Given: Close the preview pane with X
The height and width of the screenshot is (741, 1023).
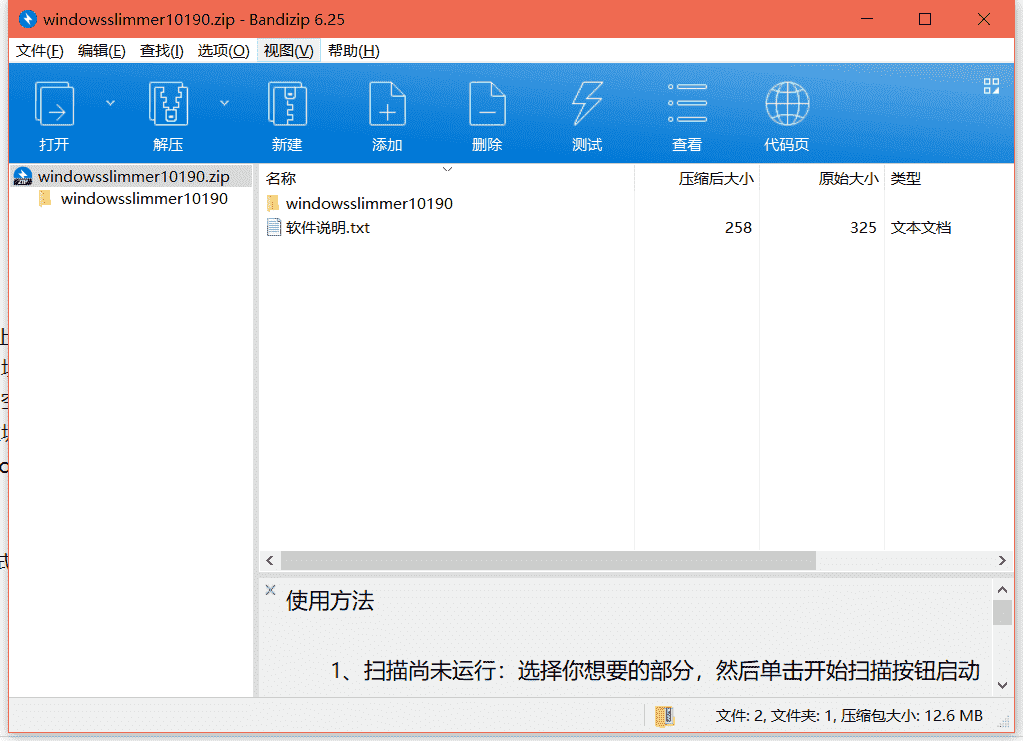Looking at the screenshot, I should click(270, 590).
